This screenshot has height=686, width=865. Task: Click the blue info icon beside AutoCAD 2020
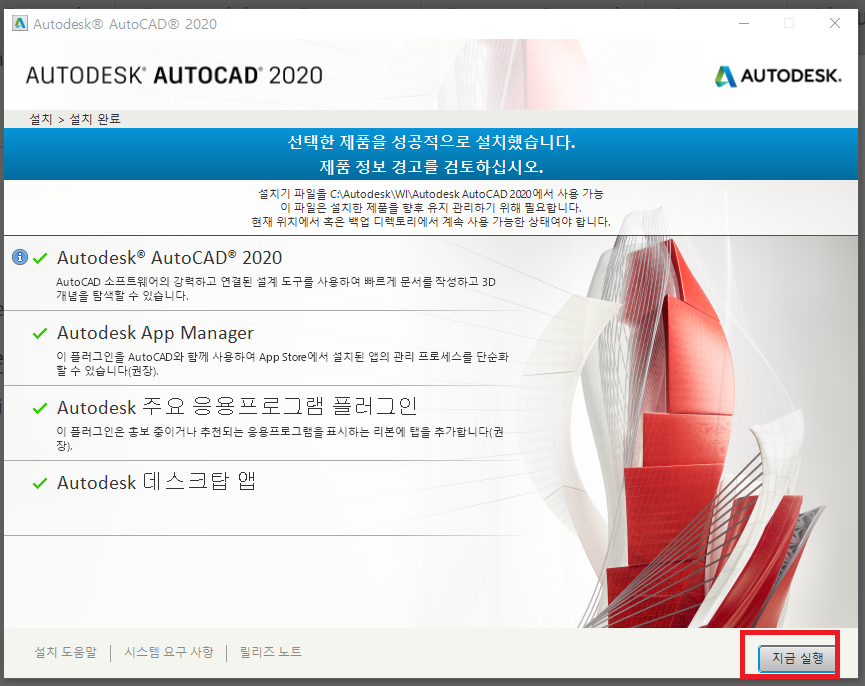pyautogui.click(x=20, y=257)
